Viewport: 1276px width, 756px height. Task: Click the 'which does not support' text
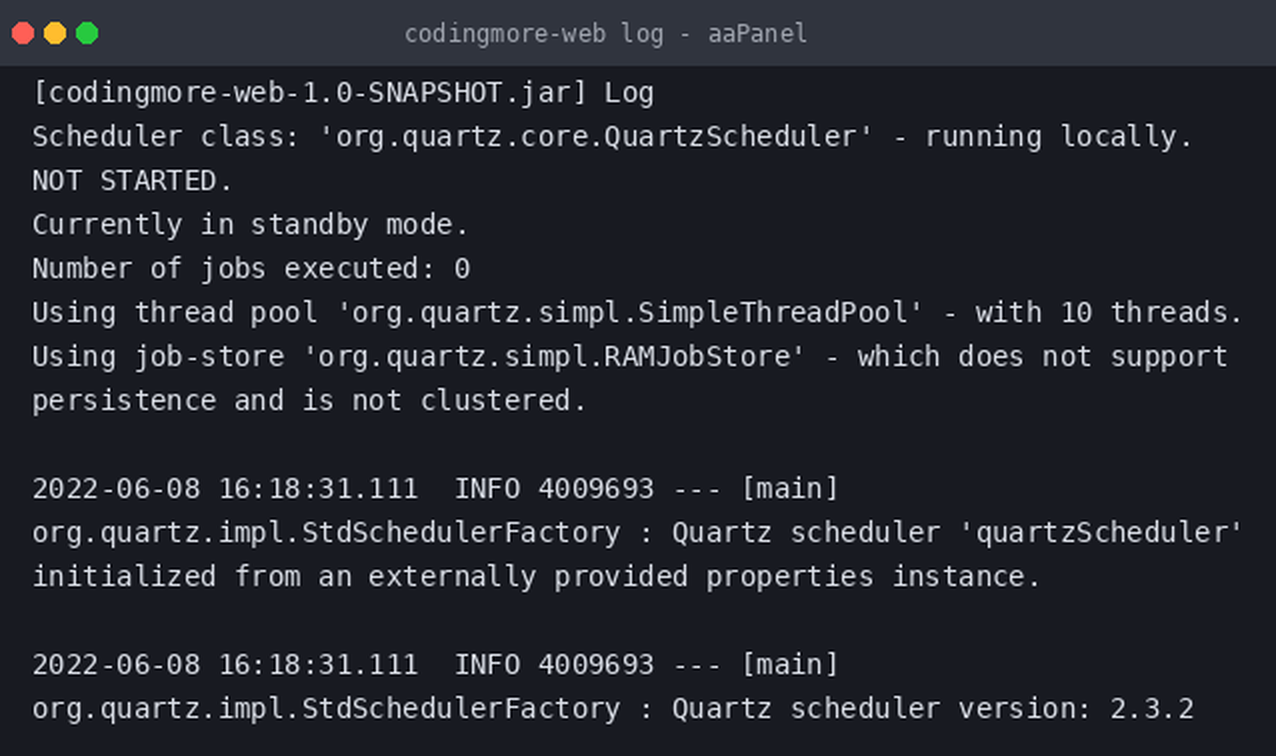point(1042,357)
